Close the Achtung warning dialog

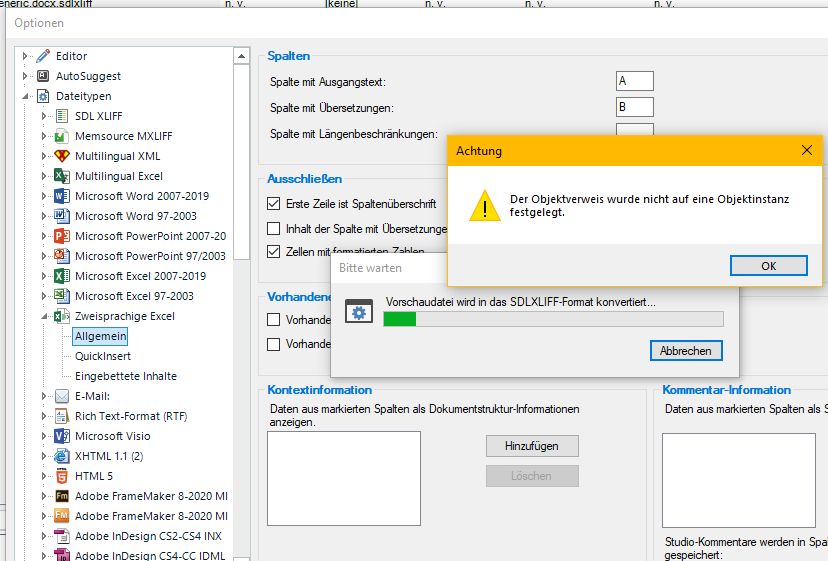[x=806, y=150]
